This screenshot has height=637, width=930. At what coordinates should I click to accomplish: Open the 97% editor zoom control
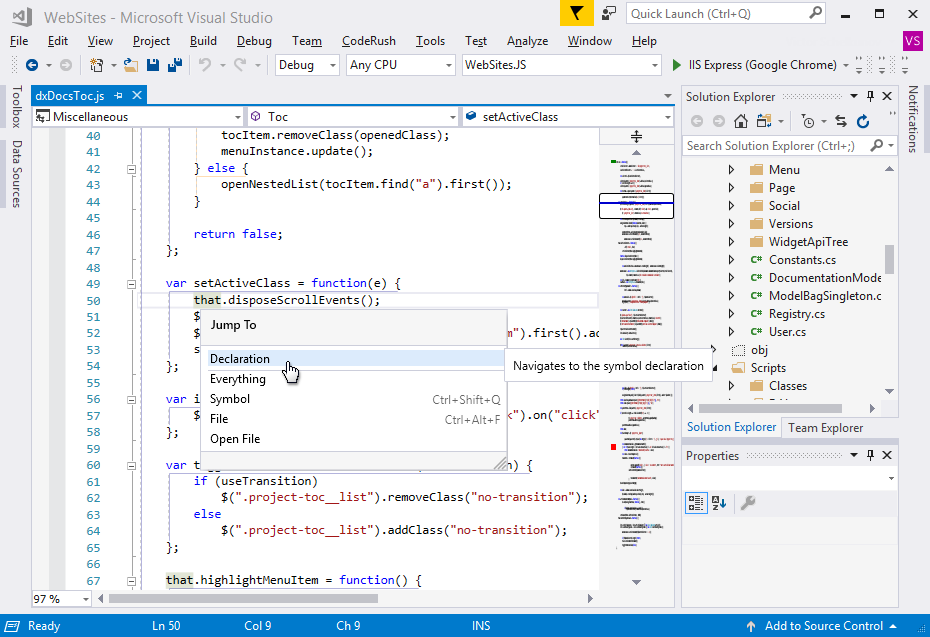(x=50, y=598)
